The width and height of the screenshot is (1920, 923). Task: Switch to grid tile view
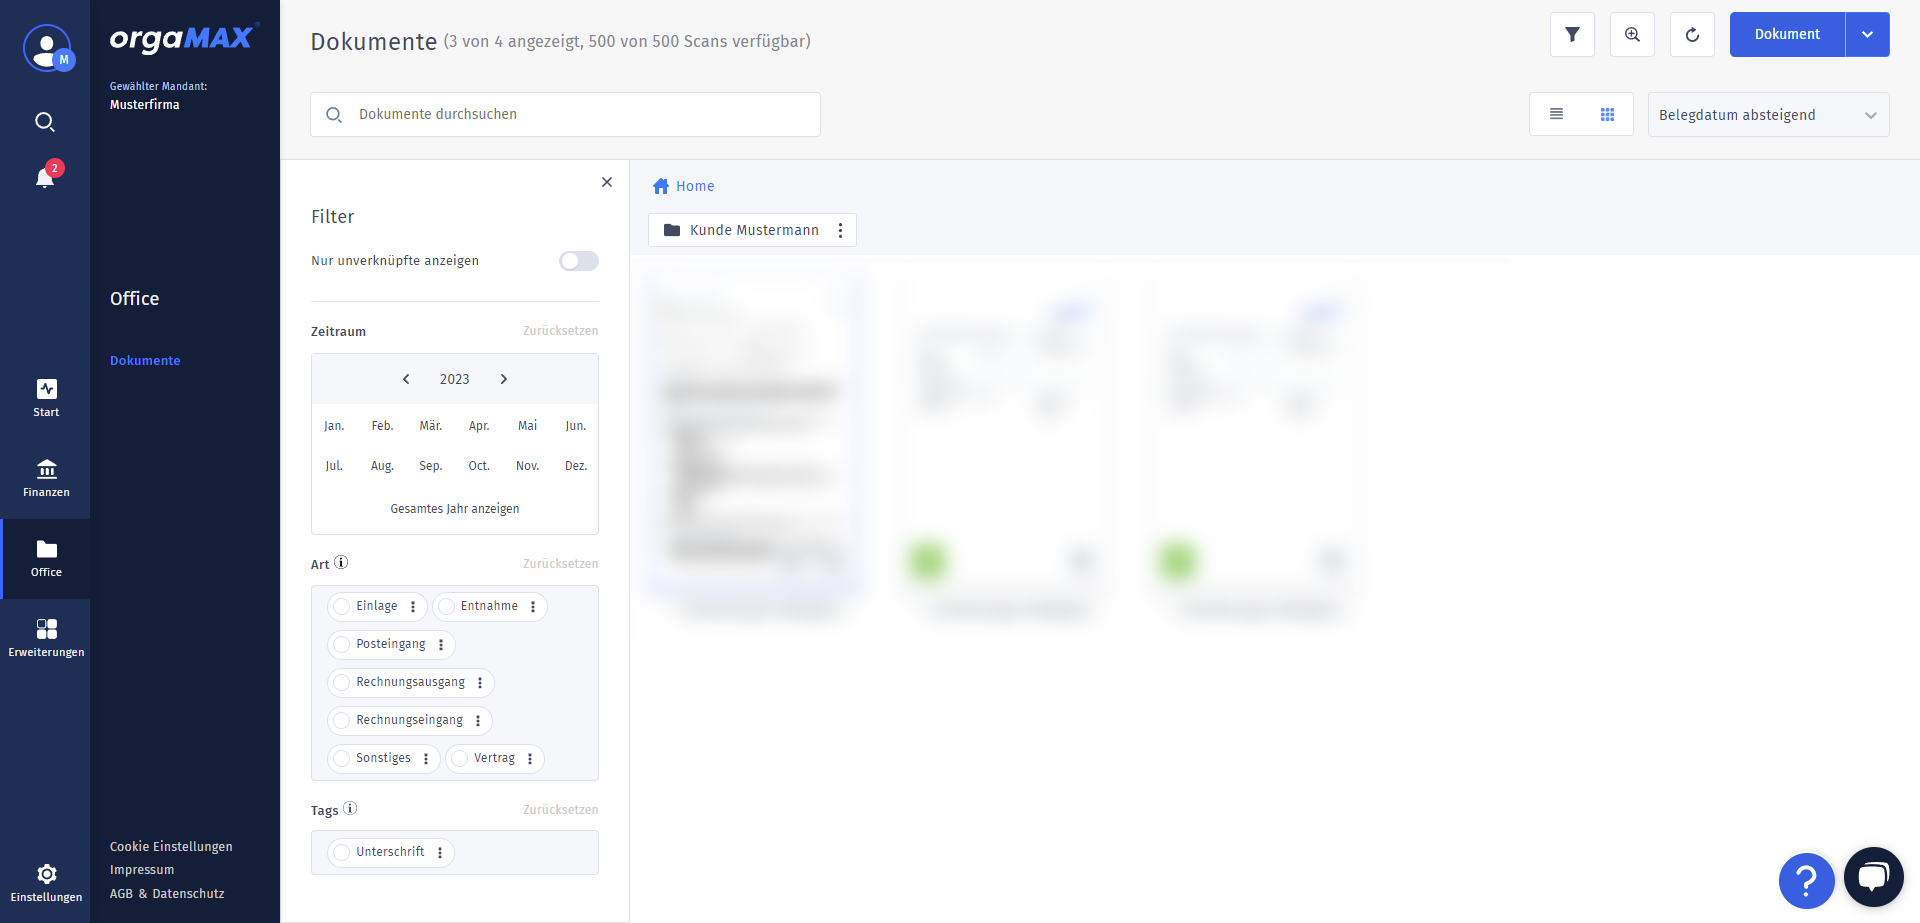point(1607,114)
